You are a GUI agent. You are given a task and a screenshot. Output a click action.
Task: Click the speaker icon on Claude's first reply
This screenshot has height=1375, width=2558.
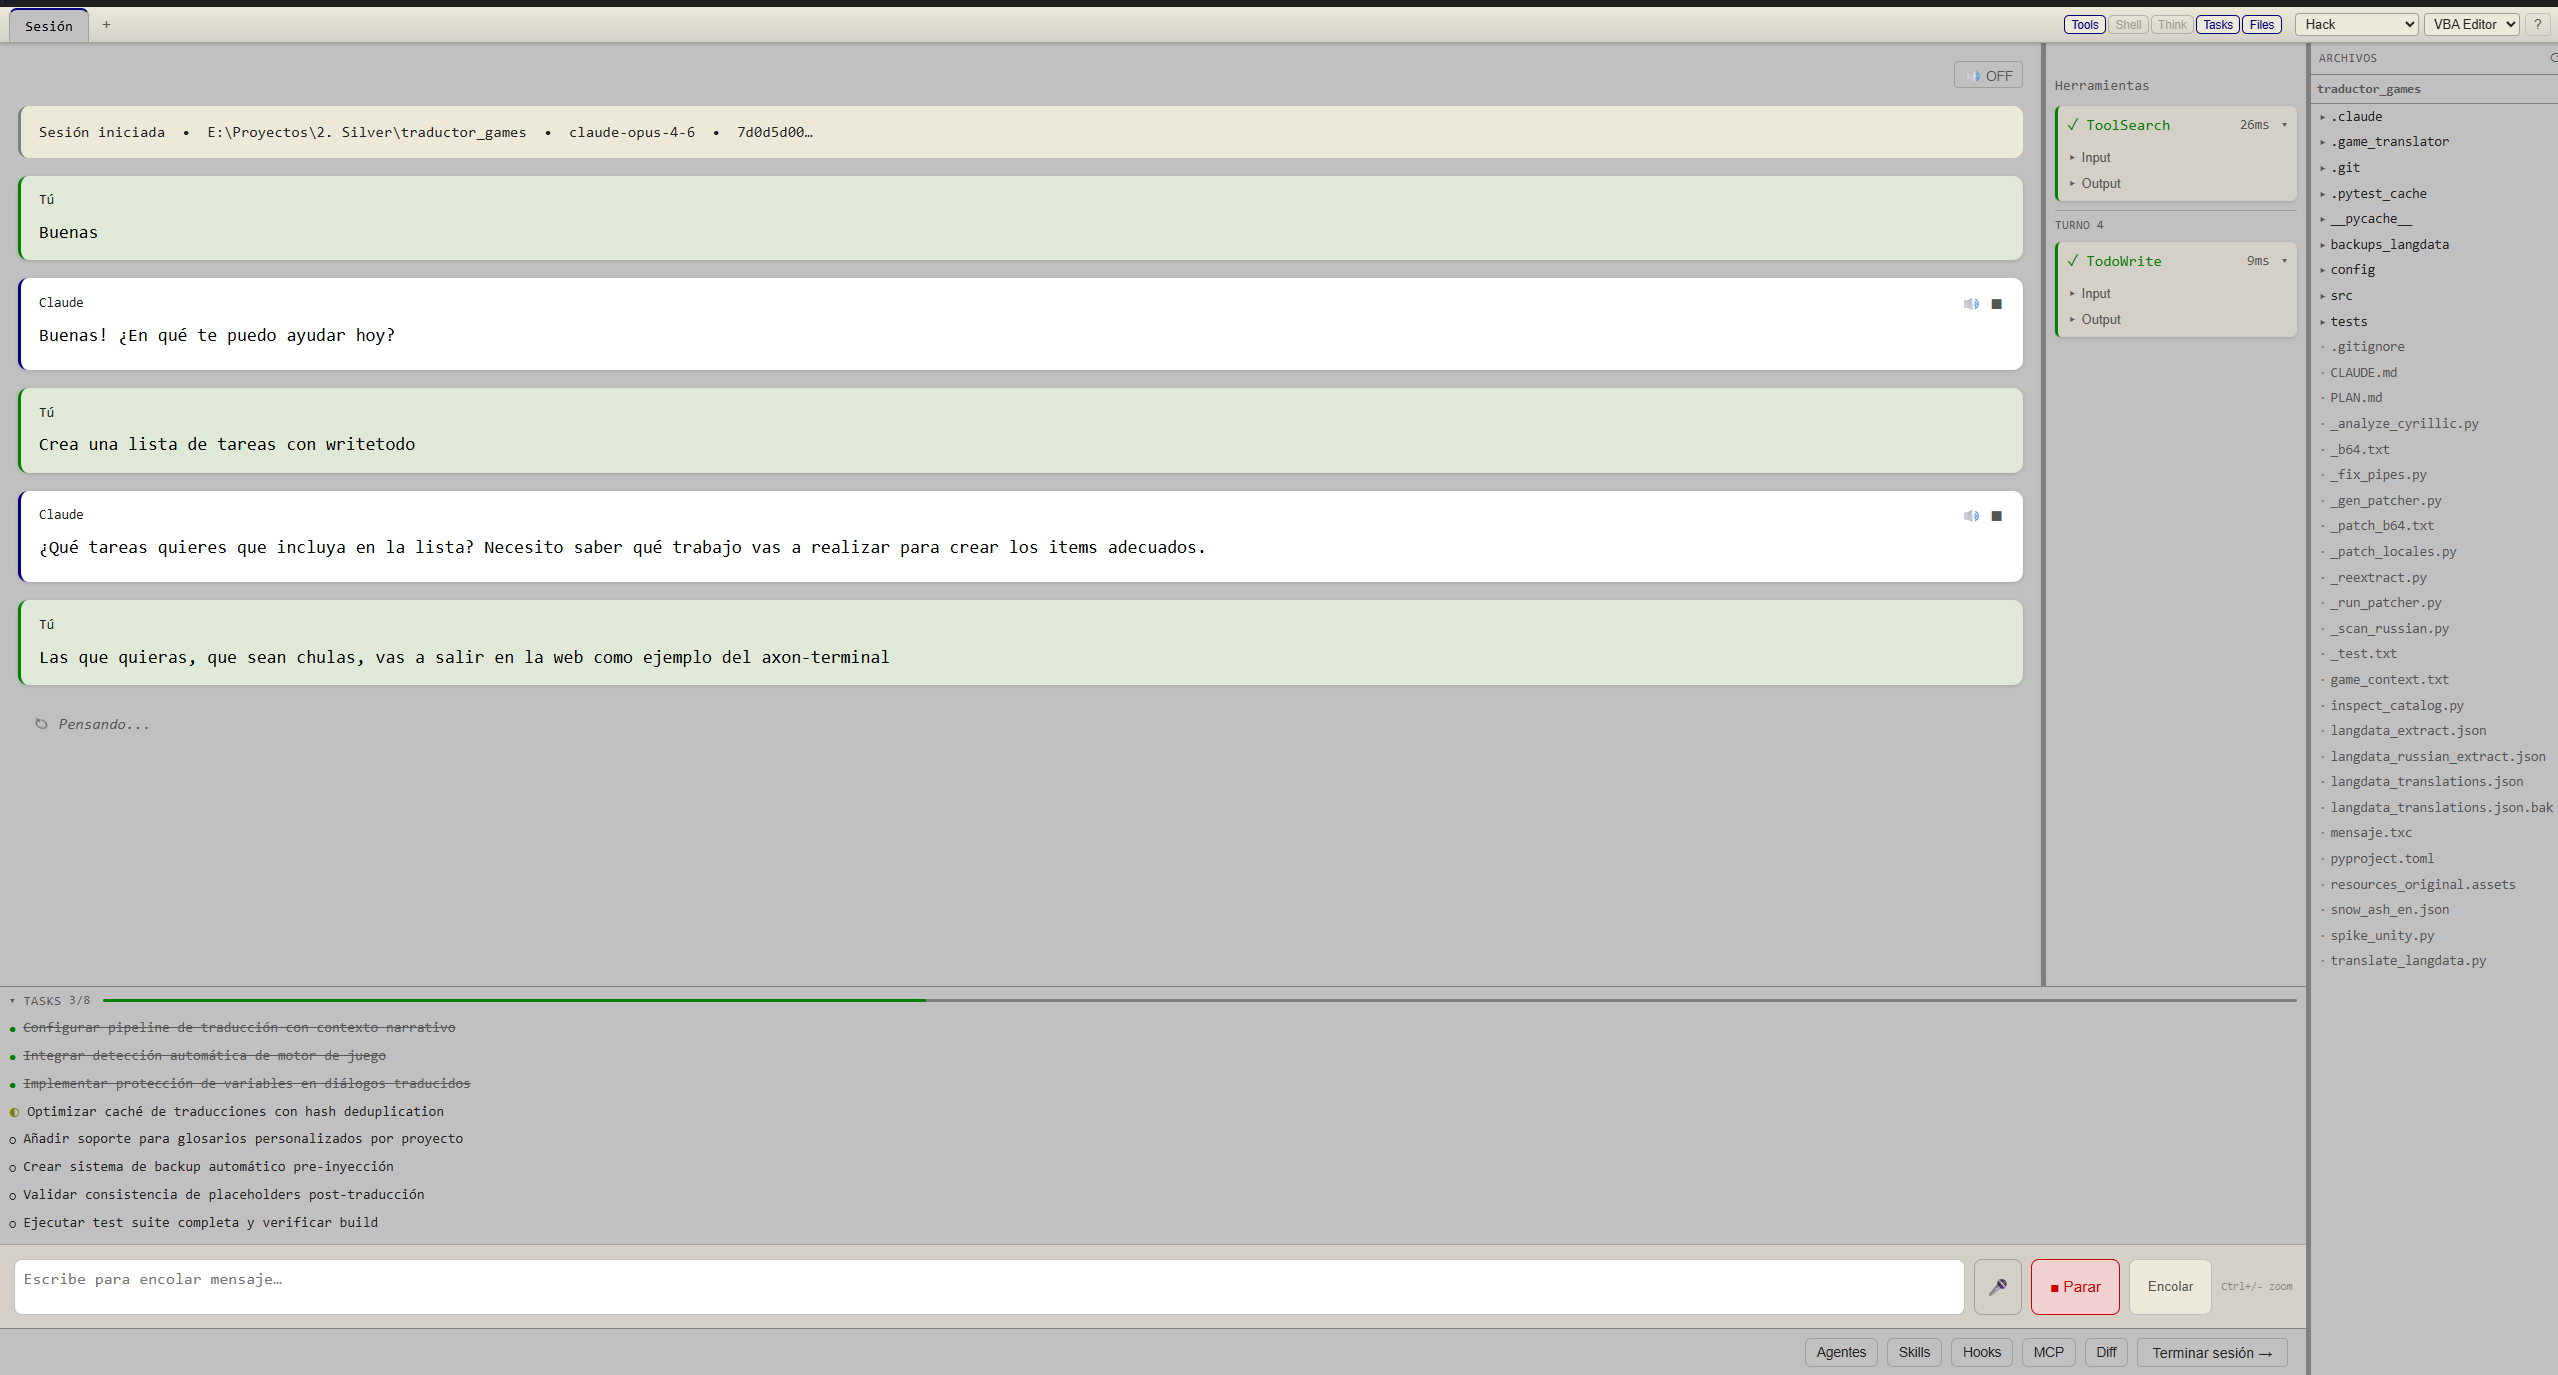(x=1971, y=303)
